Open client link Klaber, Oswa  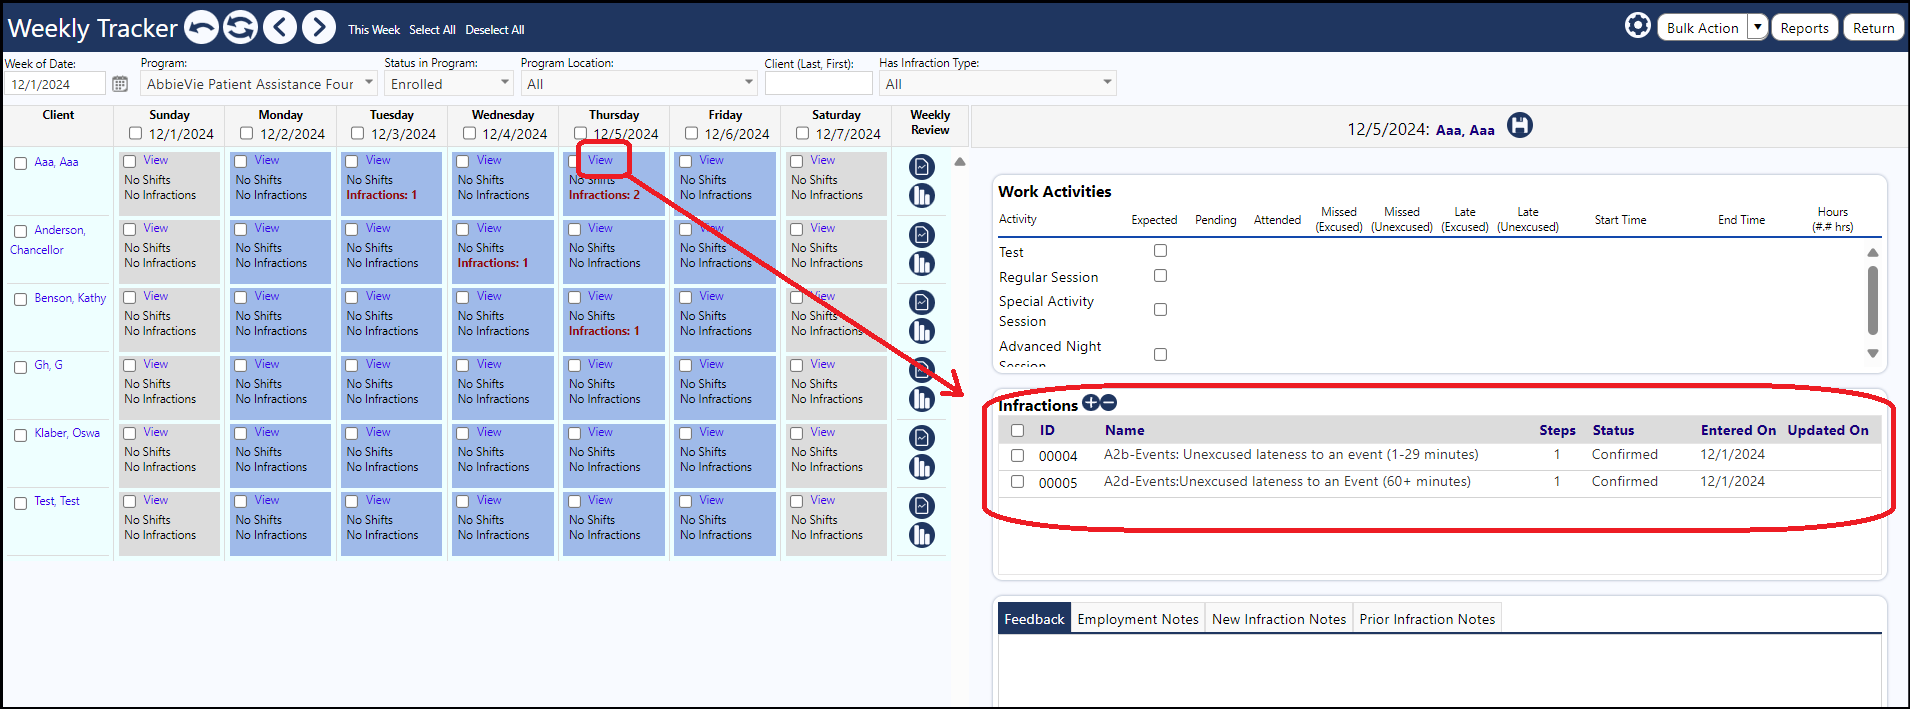67,433
